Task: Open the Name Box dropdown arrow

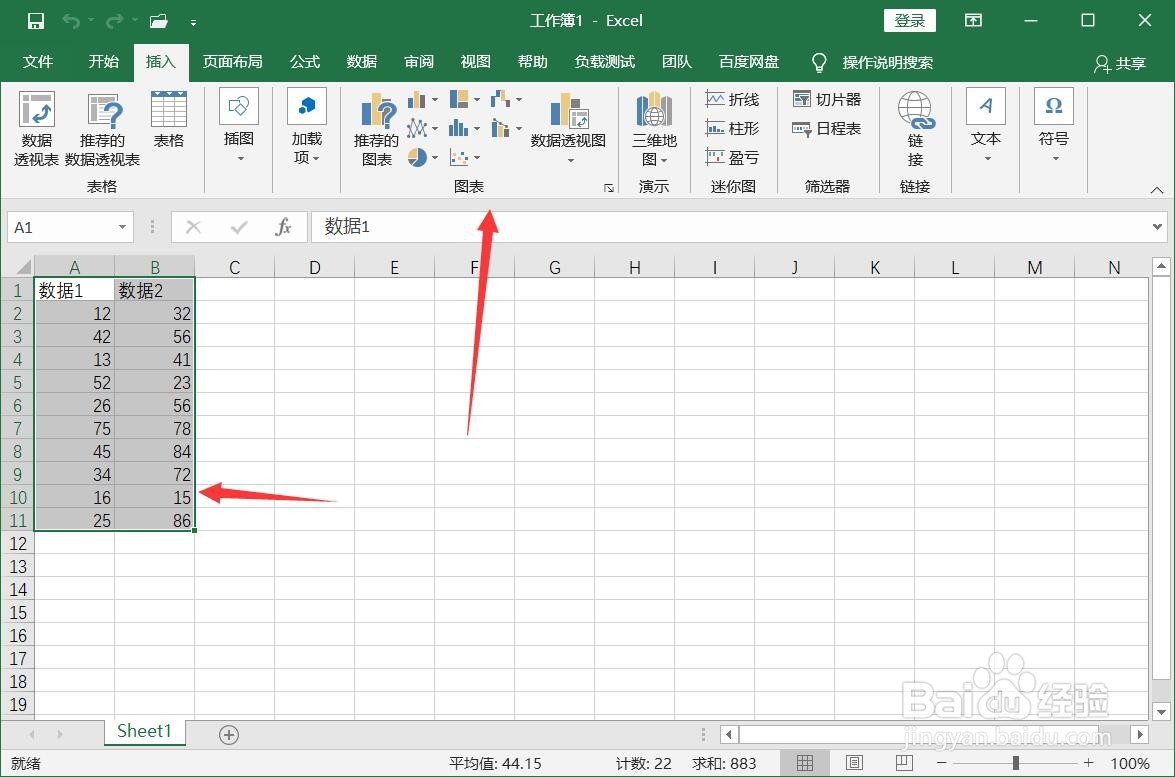Action: [x=122, y=227]
